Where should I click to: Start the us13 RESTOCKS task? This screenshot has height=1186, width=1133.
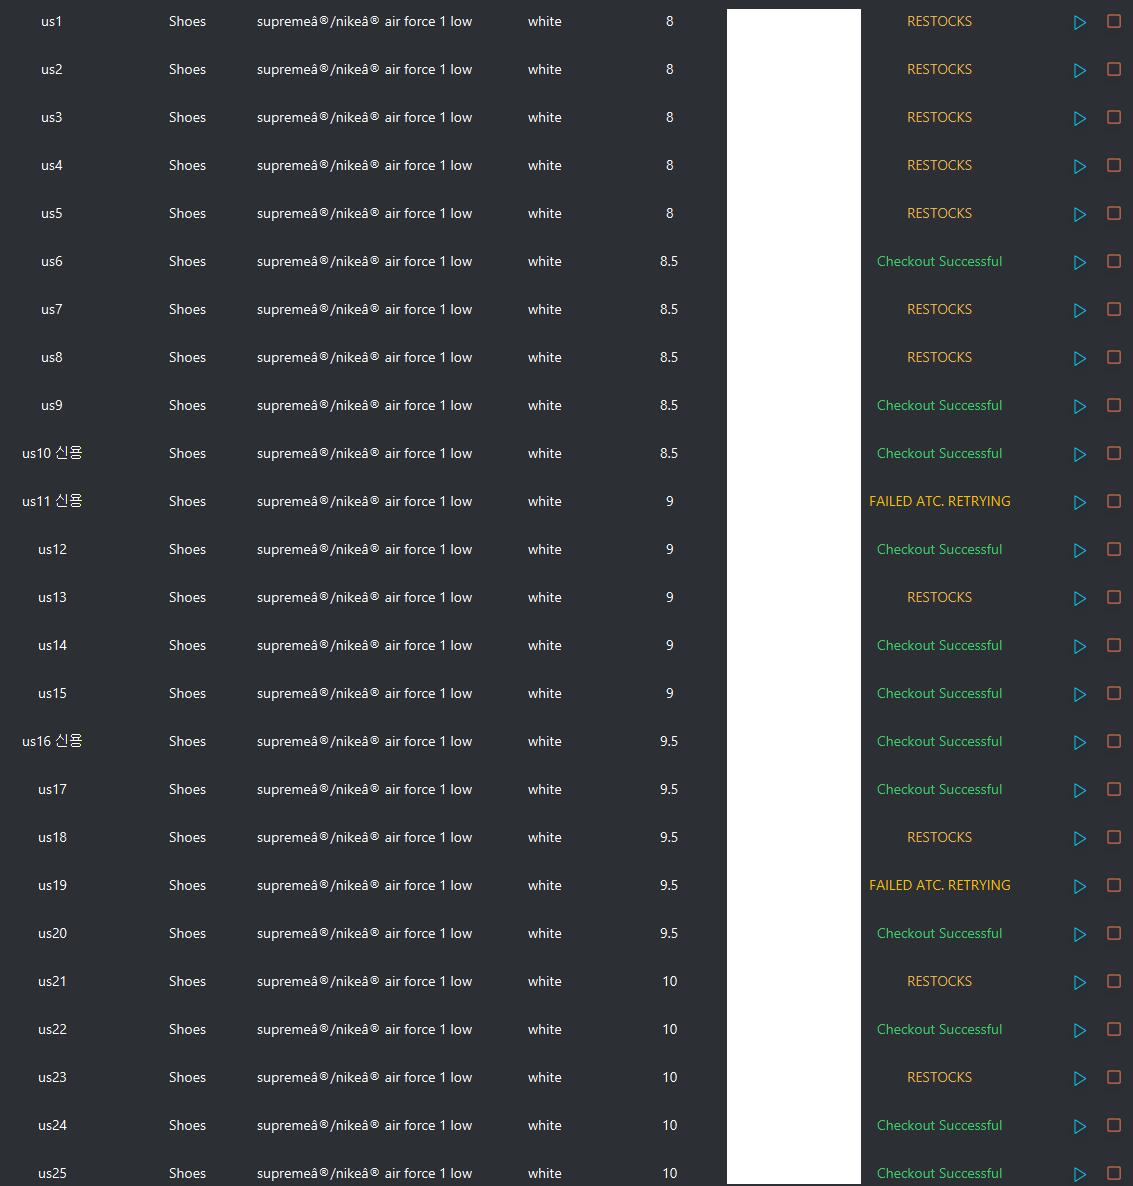pos(1080,598)
